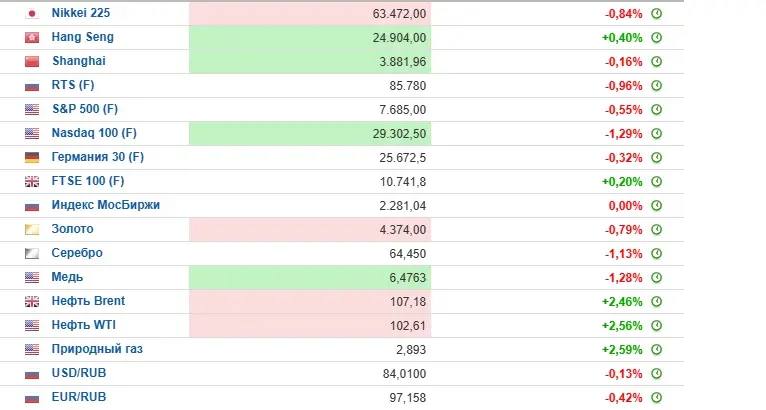The width and height of the screenshot is (766, 410).
Task: Click the clock icon next to Золото -0,79%
Action: tap(657, 229)
